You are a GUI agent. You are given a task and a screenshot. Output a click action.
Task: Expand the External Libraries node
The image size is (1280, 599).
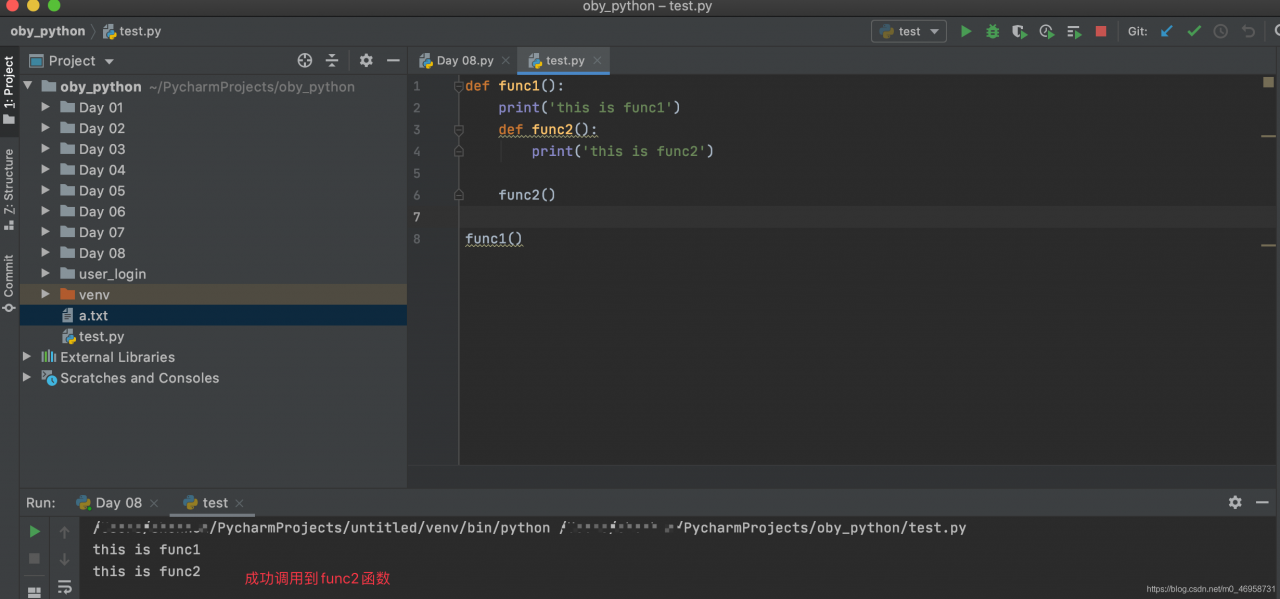[27, 357]
